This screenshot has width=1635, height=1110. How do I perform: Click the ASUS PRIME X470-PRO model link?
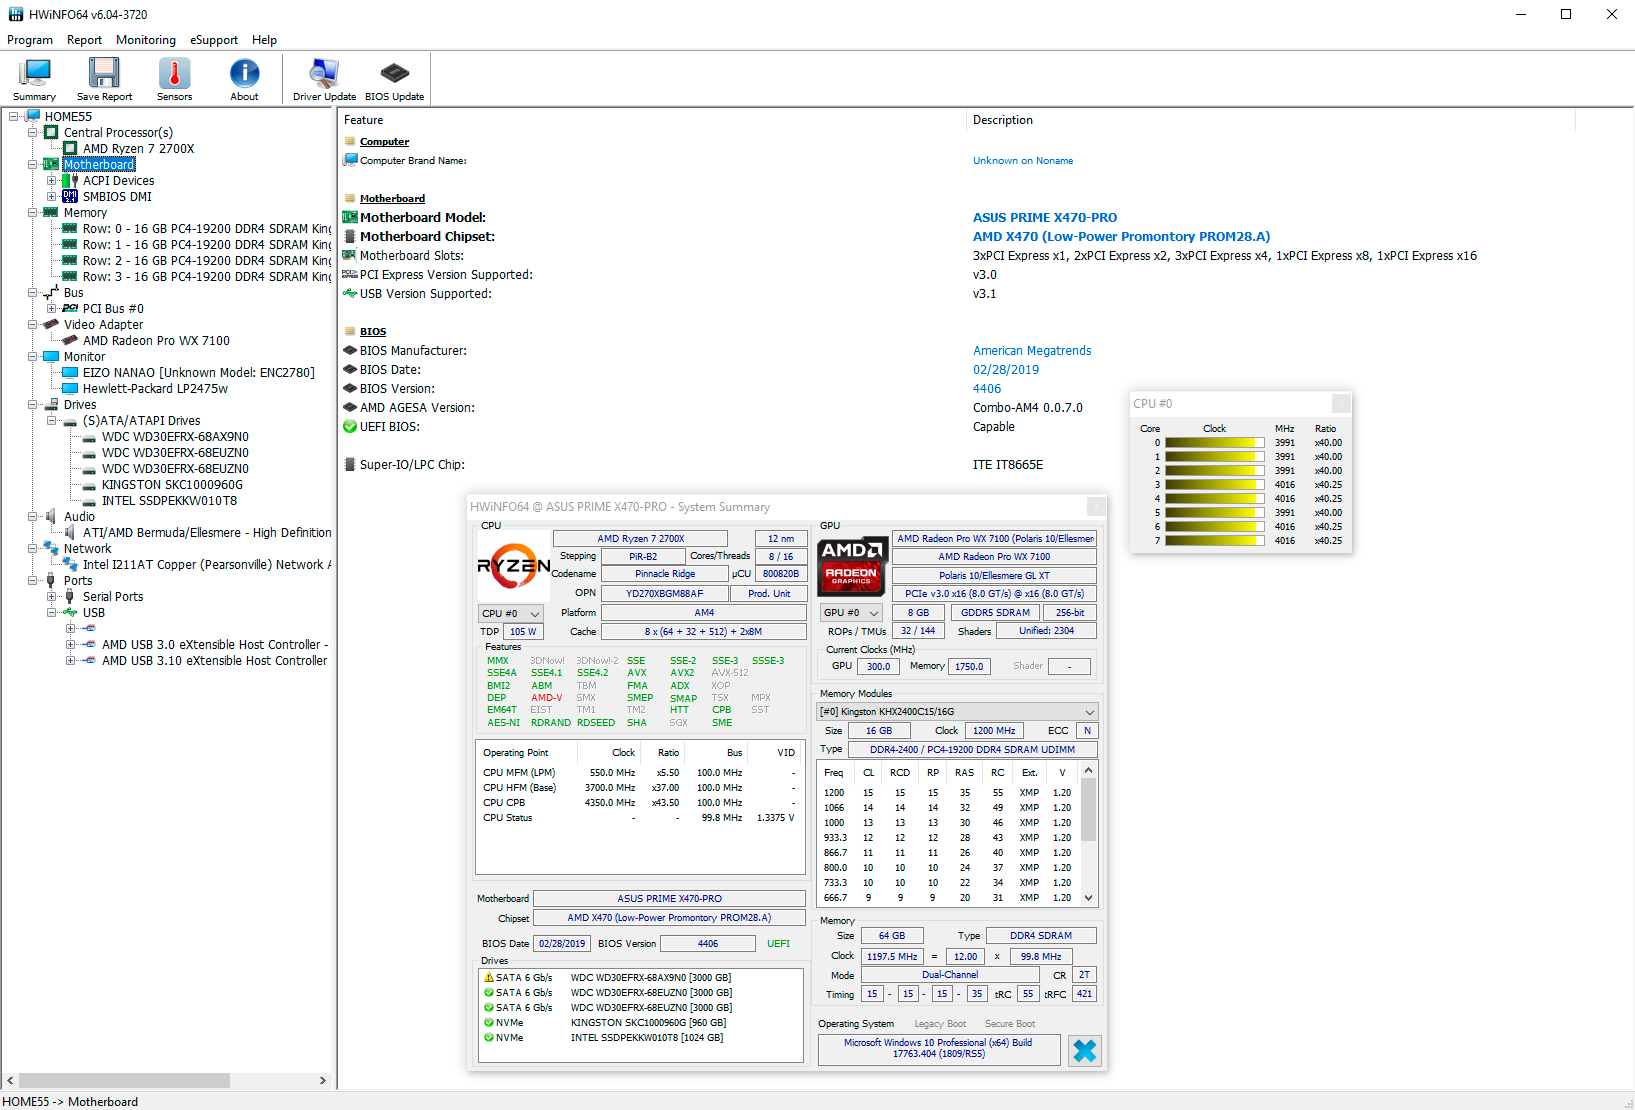click(1044, 217)
